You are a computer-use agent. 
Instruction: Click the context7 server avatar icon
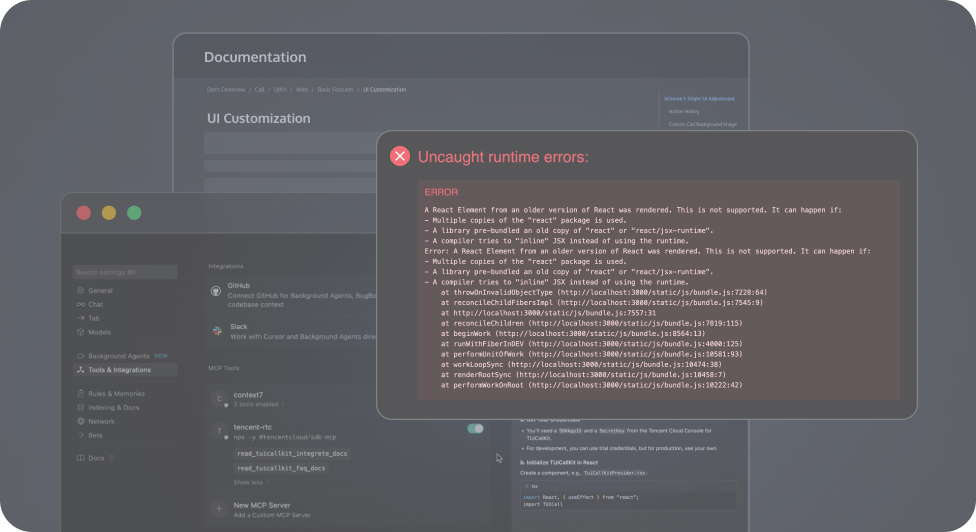pos(219,399)
